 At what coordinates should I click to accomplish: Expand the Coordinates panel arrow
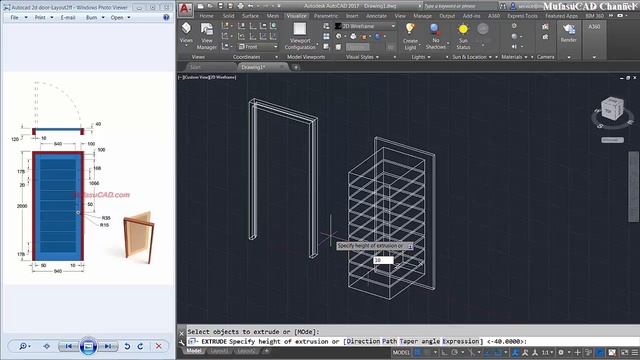pyautogui.click(x=276, y=57)
